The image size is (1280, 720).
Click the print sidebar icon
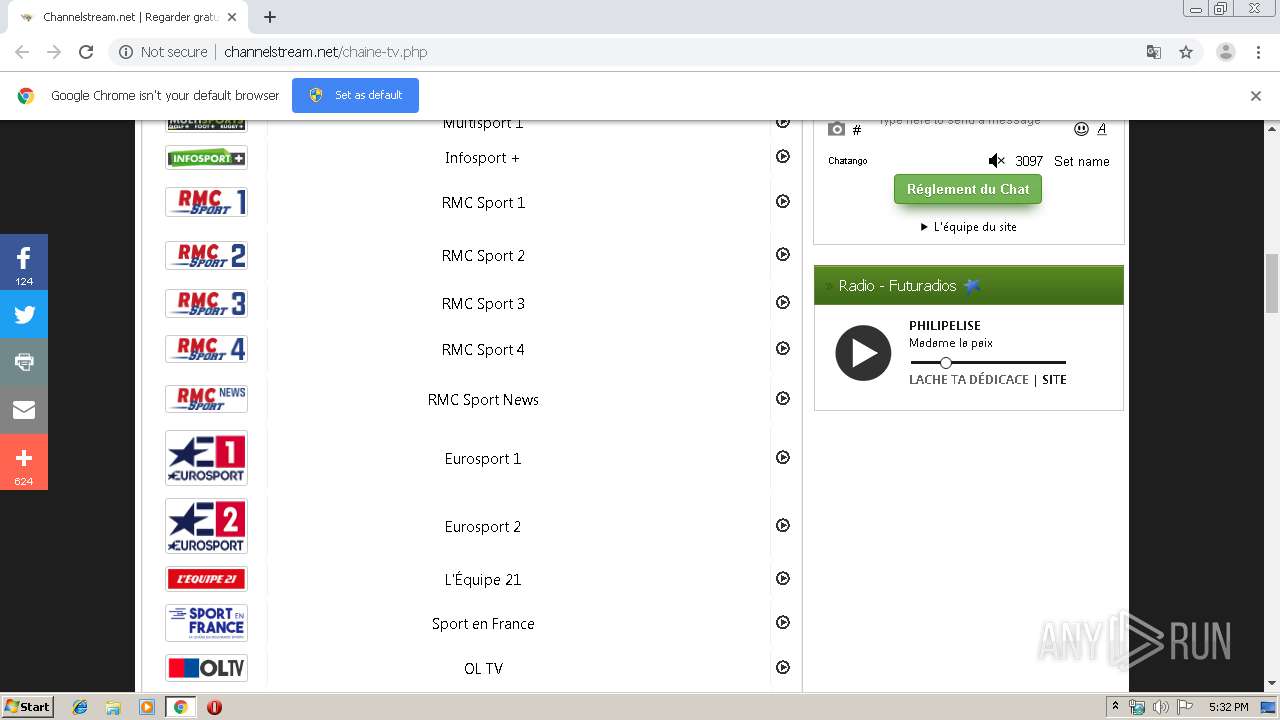[24, 362]
